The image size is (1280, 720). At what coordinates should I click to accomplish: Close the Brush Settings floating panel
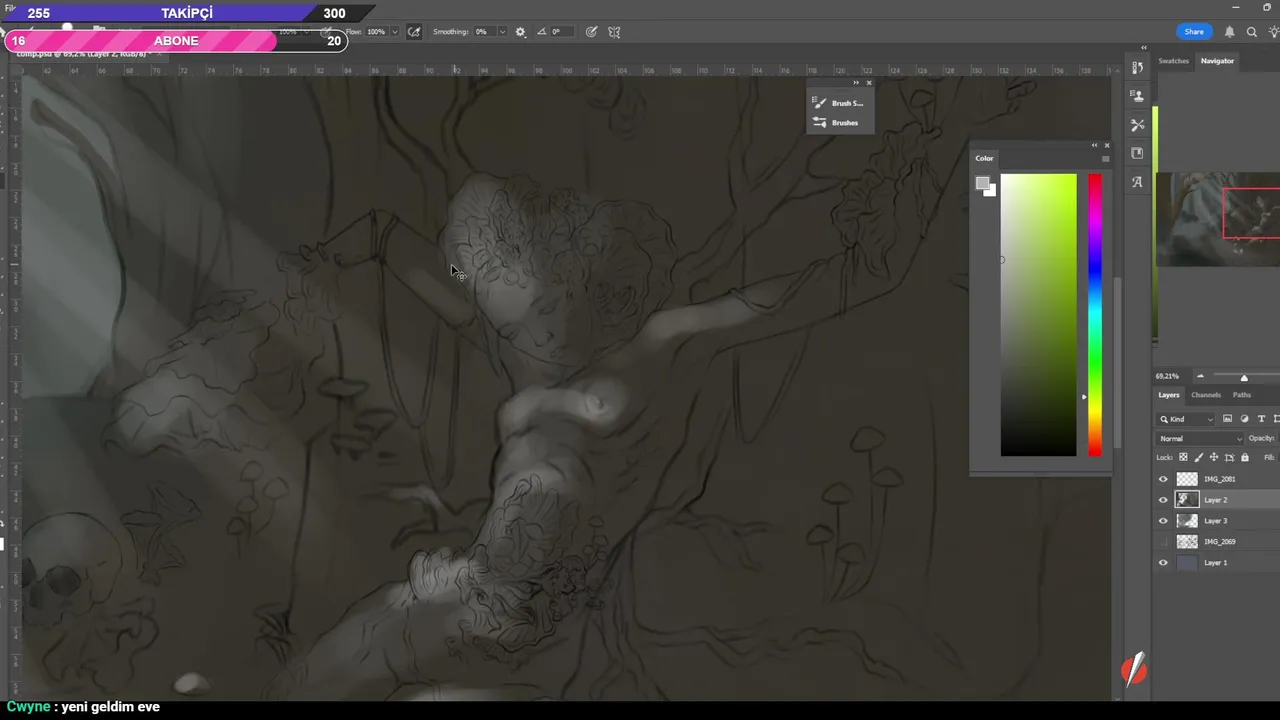tap(868, 83)
